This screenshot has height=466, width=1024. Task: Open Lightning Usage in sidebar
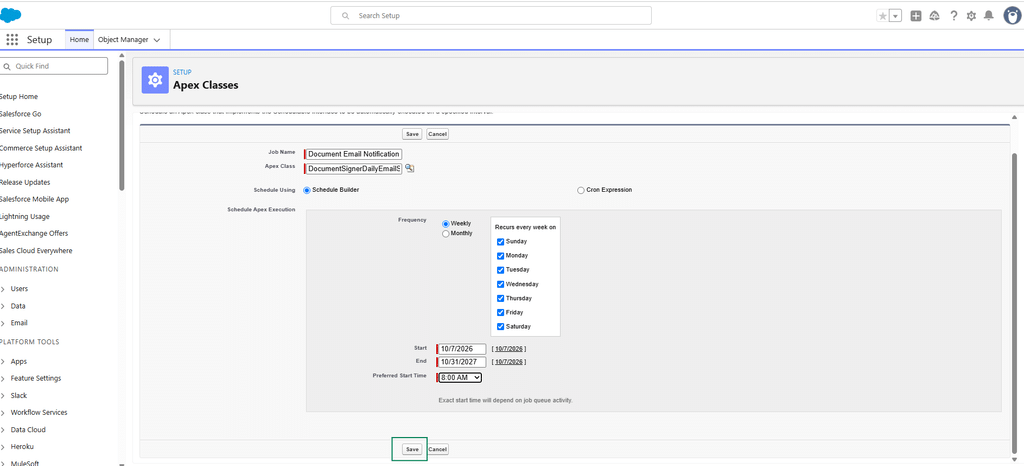click(x=25, y=216)
